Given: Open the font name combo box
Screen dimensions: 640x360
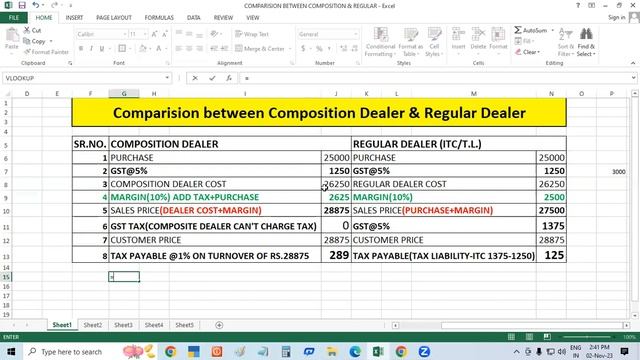Looking at the screenshot, I should pos(101,34).
